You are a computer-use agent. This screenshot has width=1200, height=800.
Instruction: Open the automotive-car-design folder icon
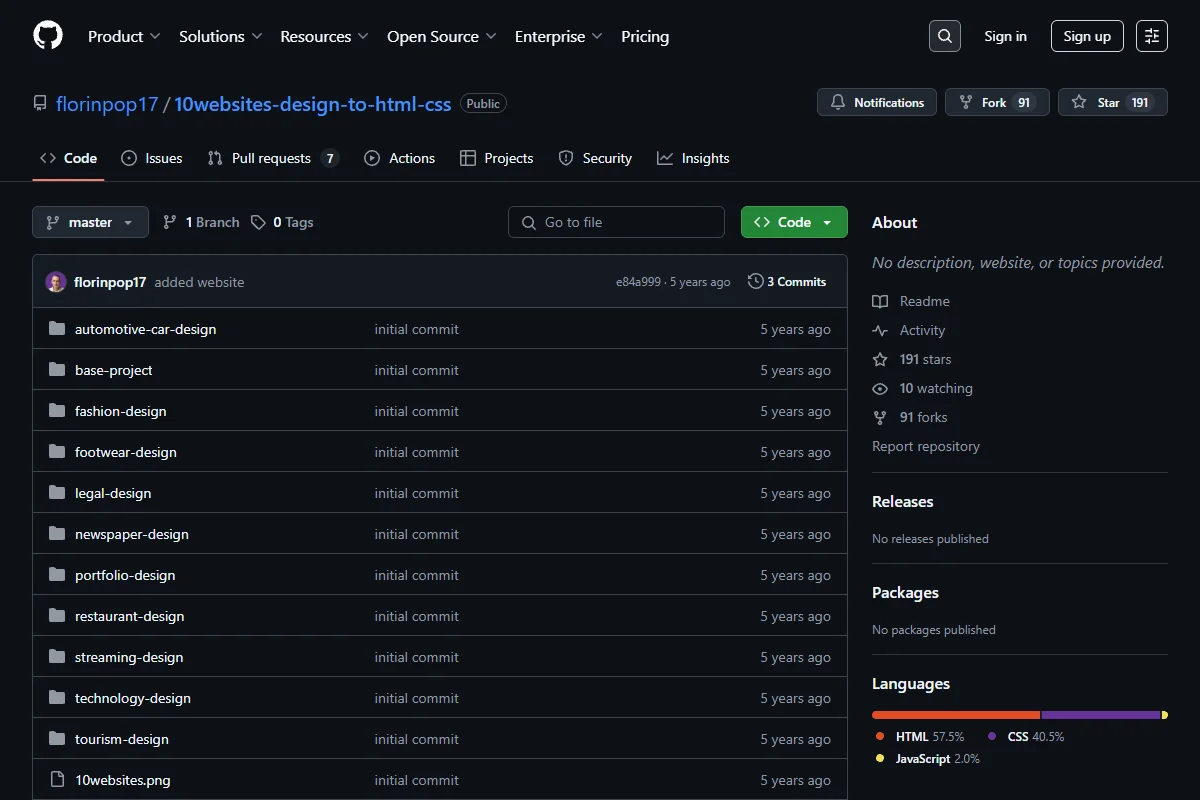(x=57, y=329)
